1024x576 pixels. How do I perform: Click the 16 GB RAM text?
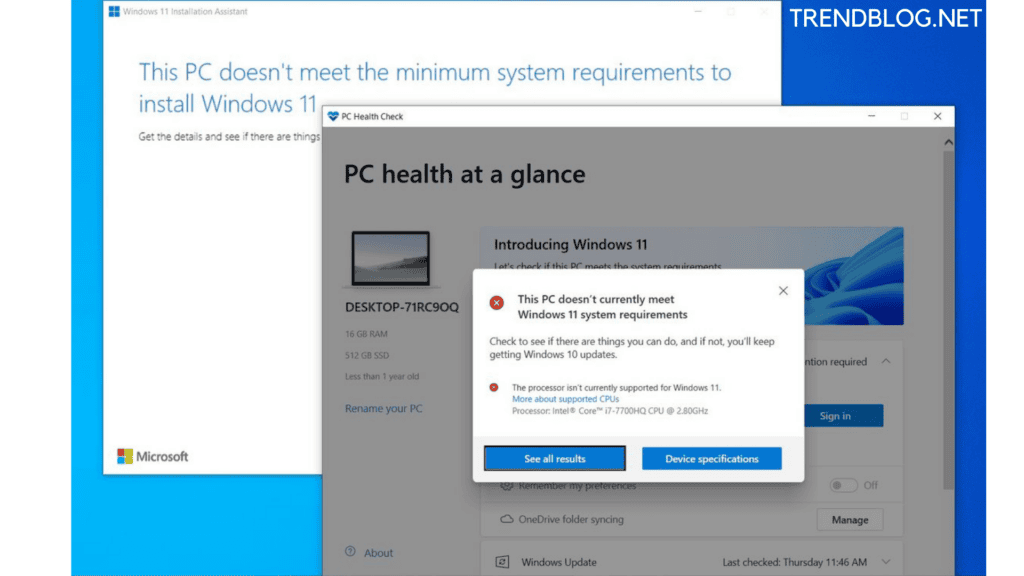[366, 334]
